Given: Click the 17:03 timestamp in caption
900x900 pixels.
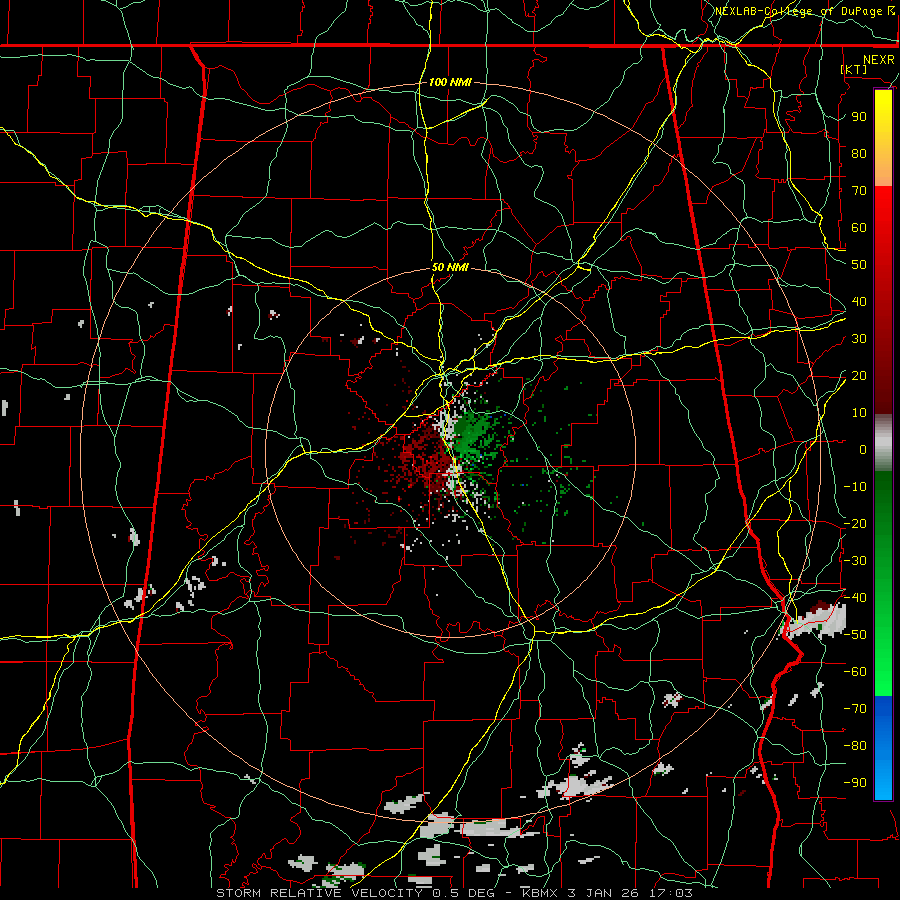Looking at the screenshot, I should pos(676,893).
